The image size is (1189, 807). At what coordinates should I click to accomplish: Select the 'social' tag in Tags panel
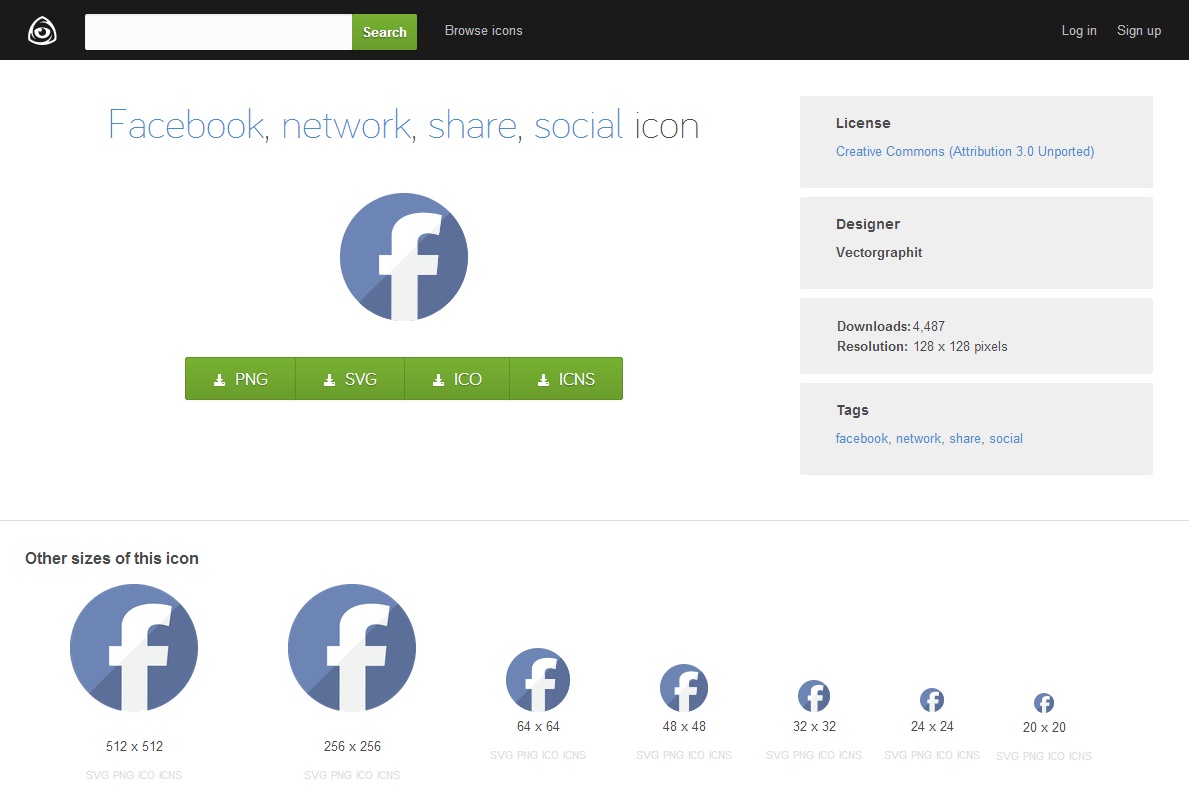pos(1005,438)
